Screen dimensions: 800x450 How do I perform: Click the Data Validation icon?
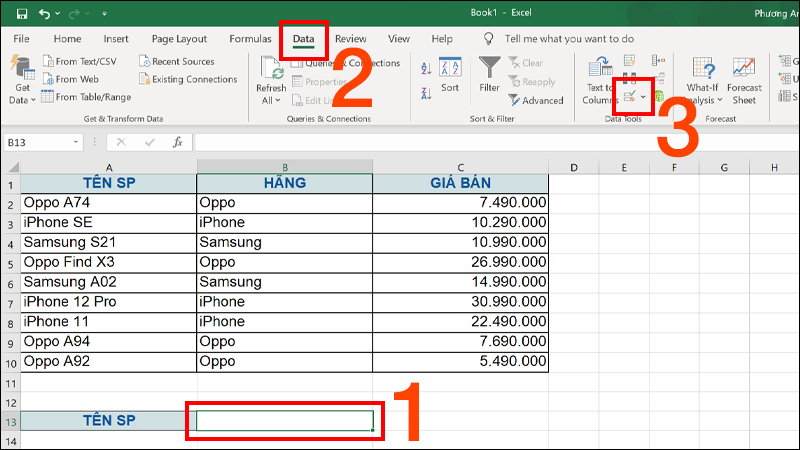click(629, 96)
